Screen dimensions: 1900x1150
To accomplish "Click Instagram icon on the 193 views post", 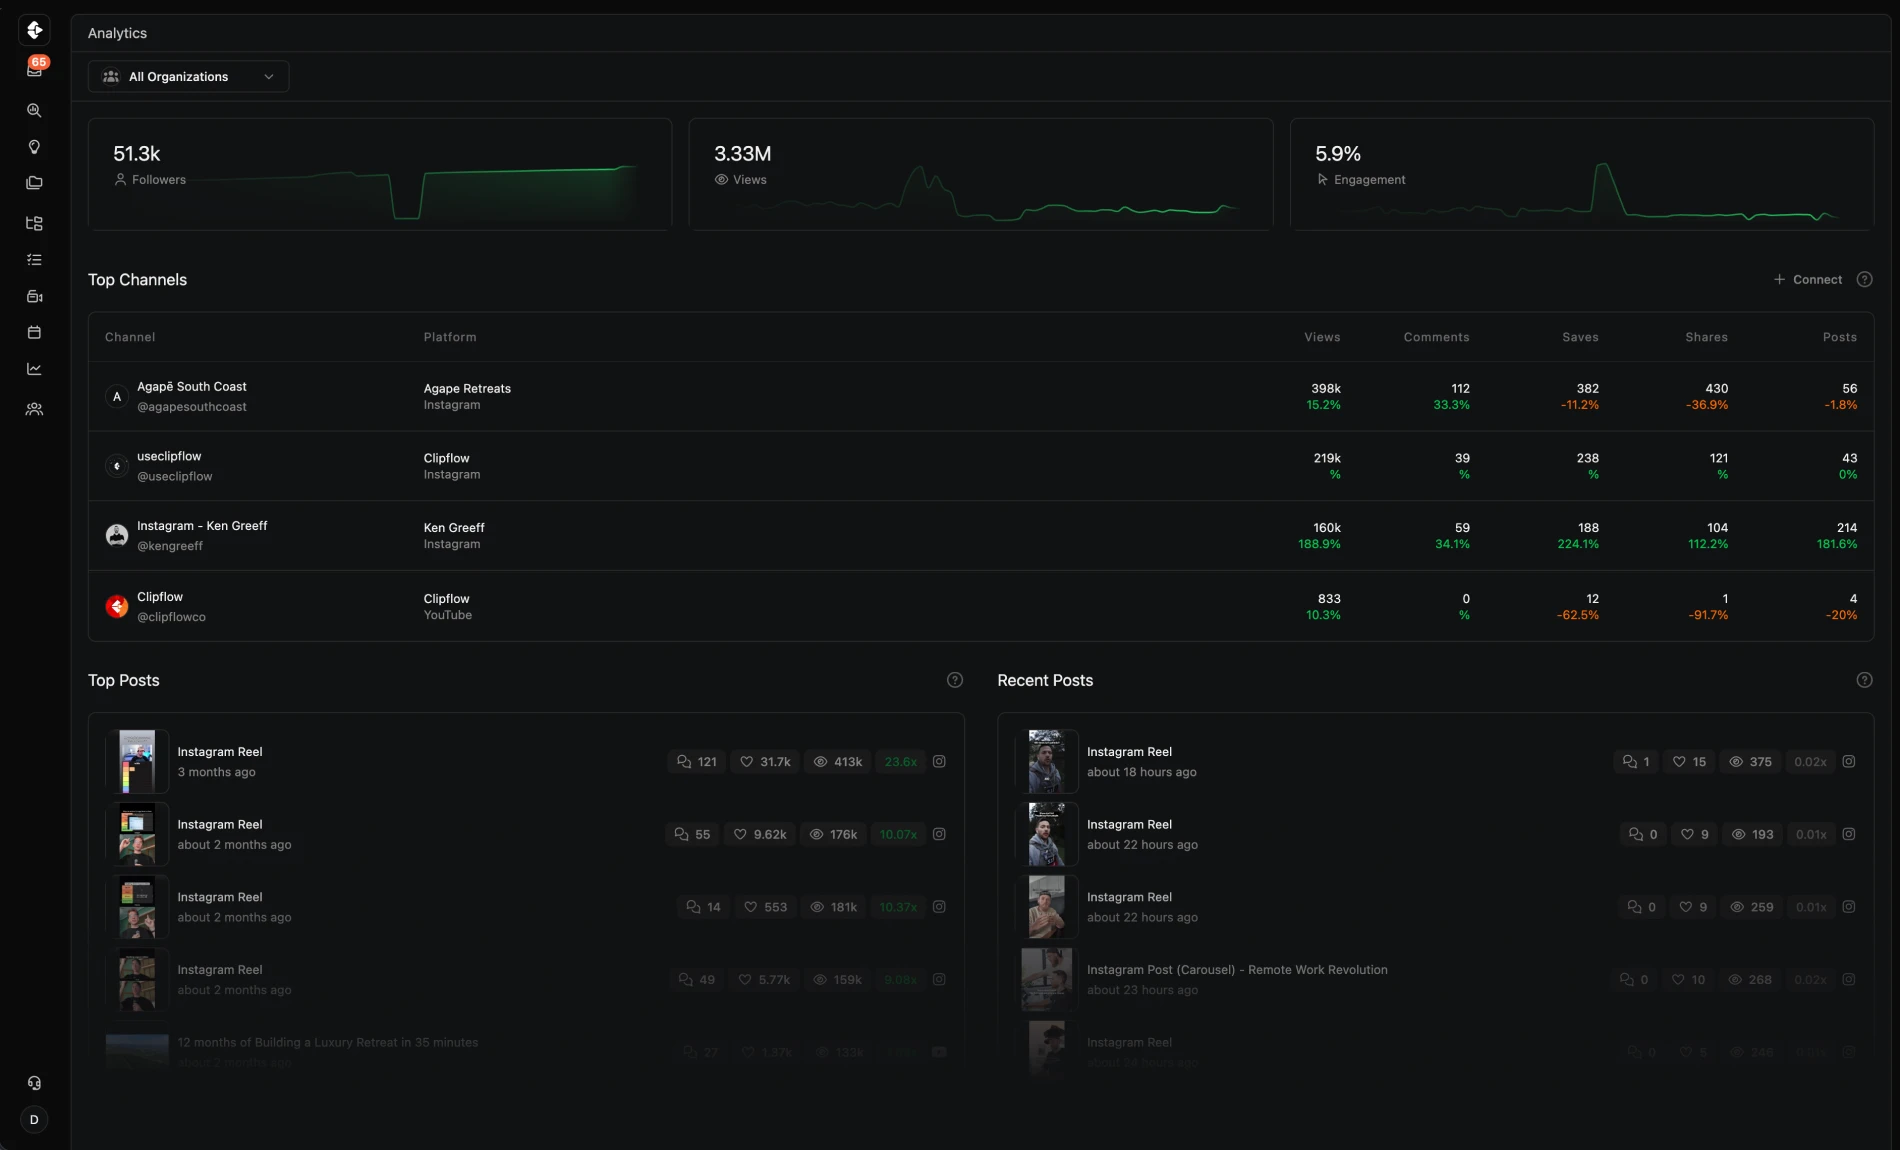I will pos(1849,834).
